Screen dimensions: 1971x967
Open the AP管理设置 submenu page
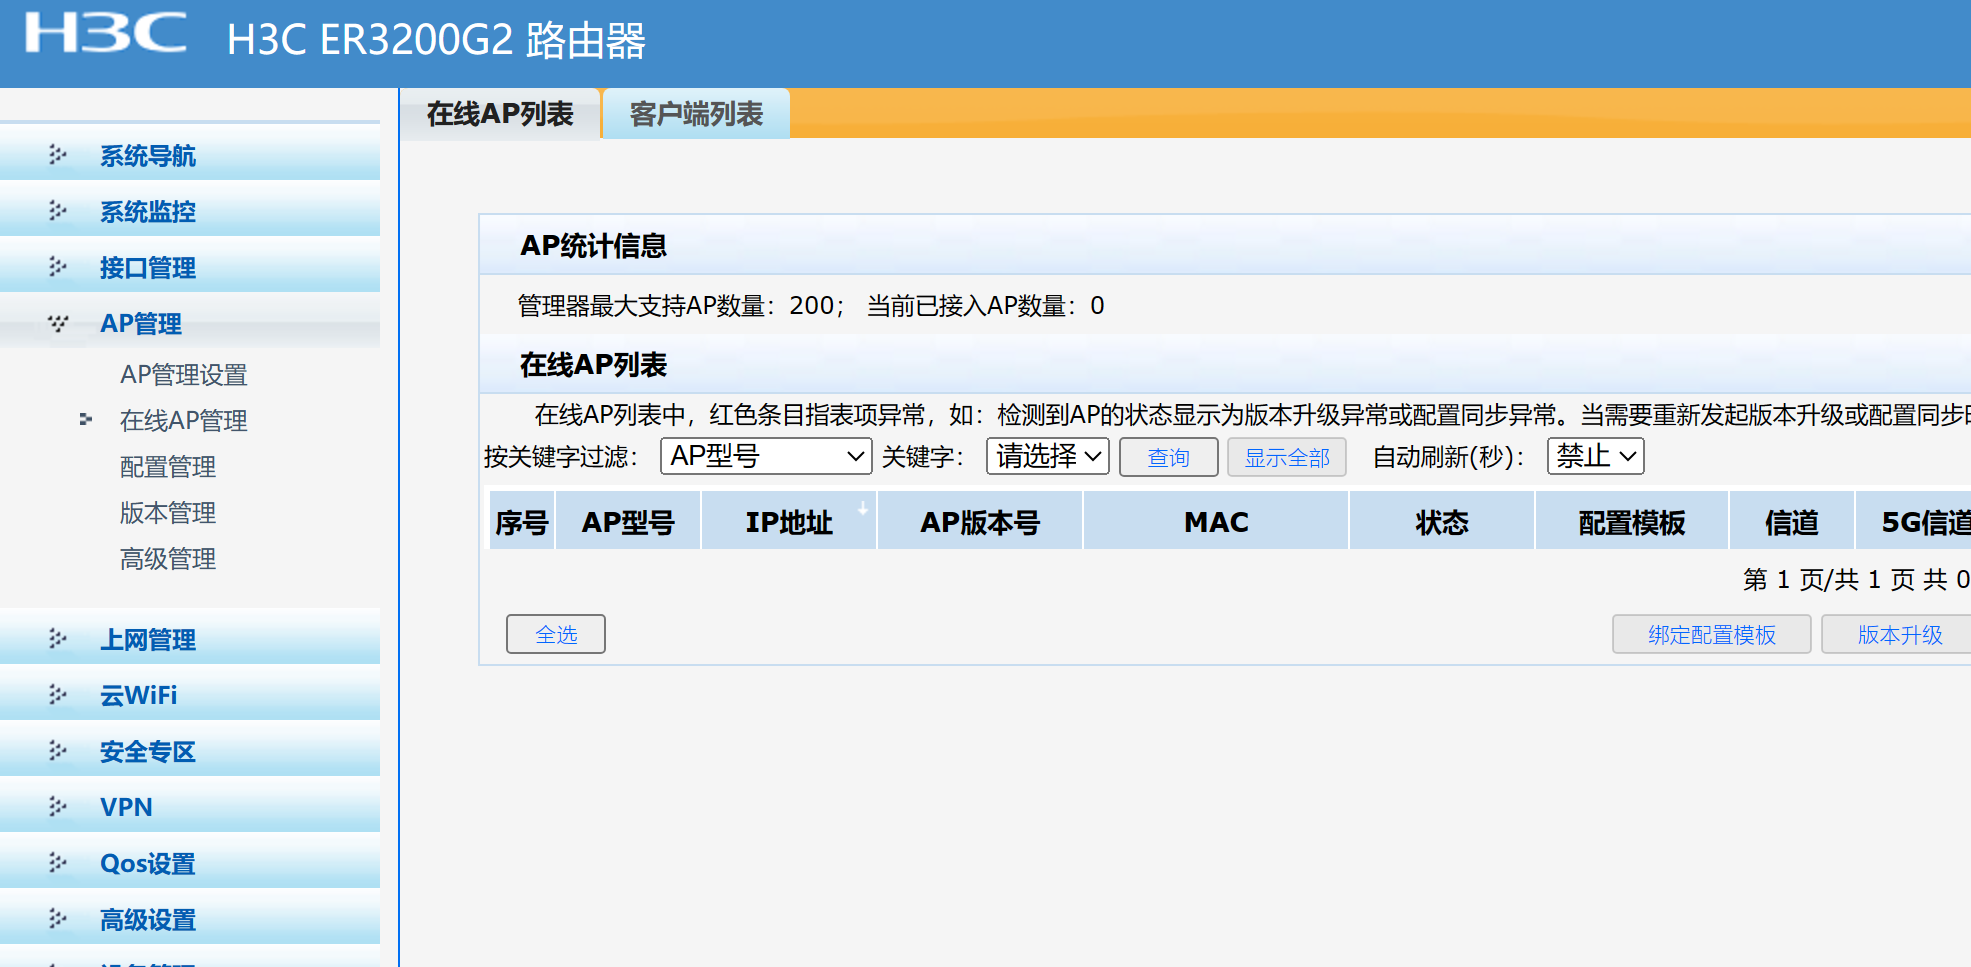(x=184, y=374)
